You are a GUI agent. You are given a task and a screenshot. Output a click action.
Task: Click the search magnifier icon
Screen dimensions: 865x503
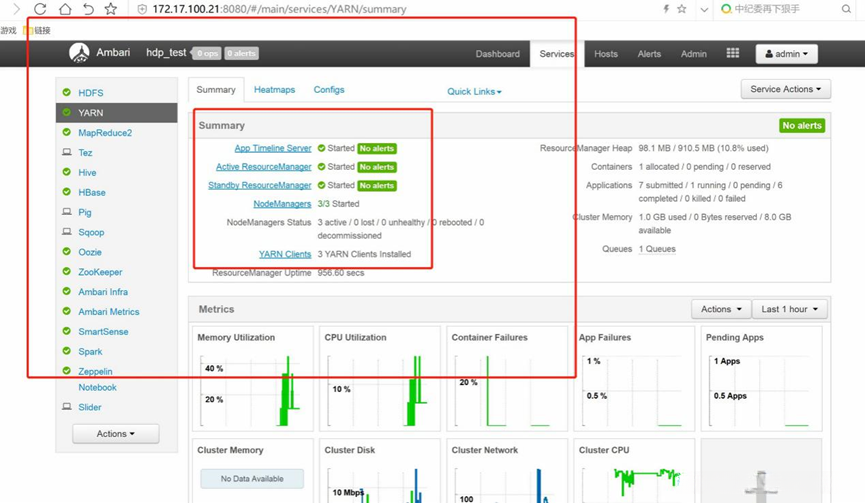coord(846,9)
